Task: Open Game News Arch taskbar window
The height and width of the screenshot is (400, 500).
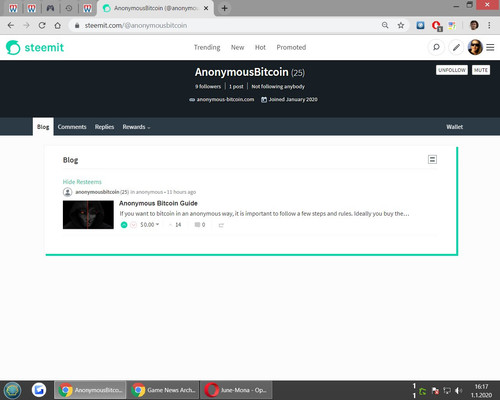Action: point(164,390)
